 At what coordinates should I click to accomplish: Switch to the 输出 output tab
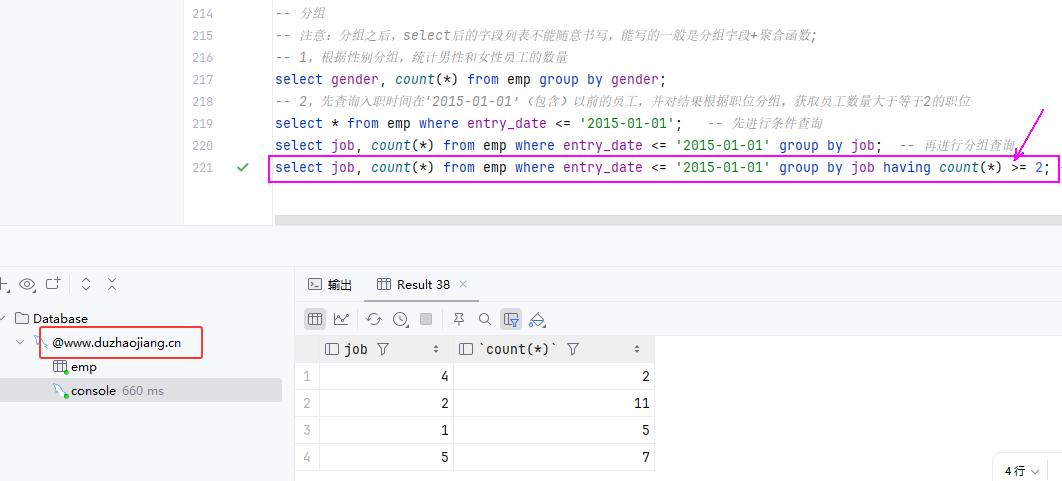coord(330,285)
